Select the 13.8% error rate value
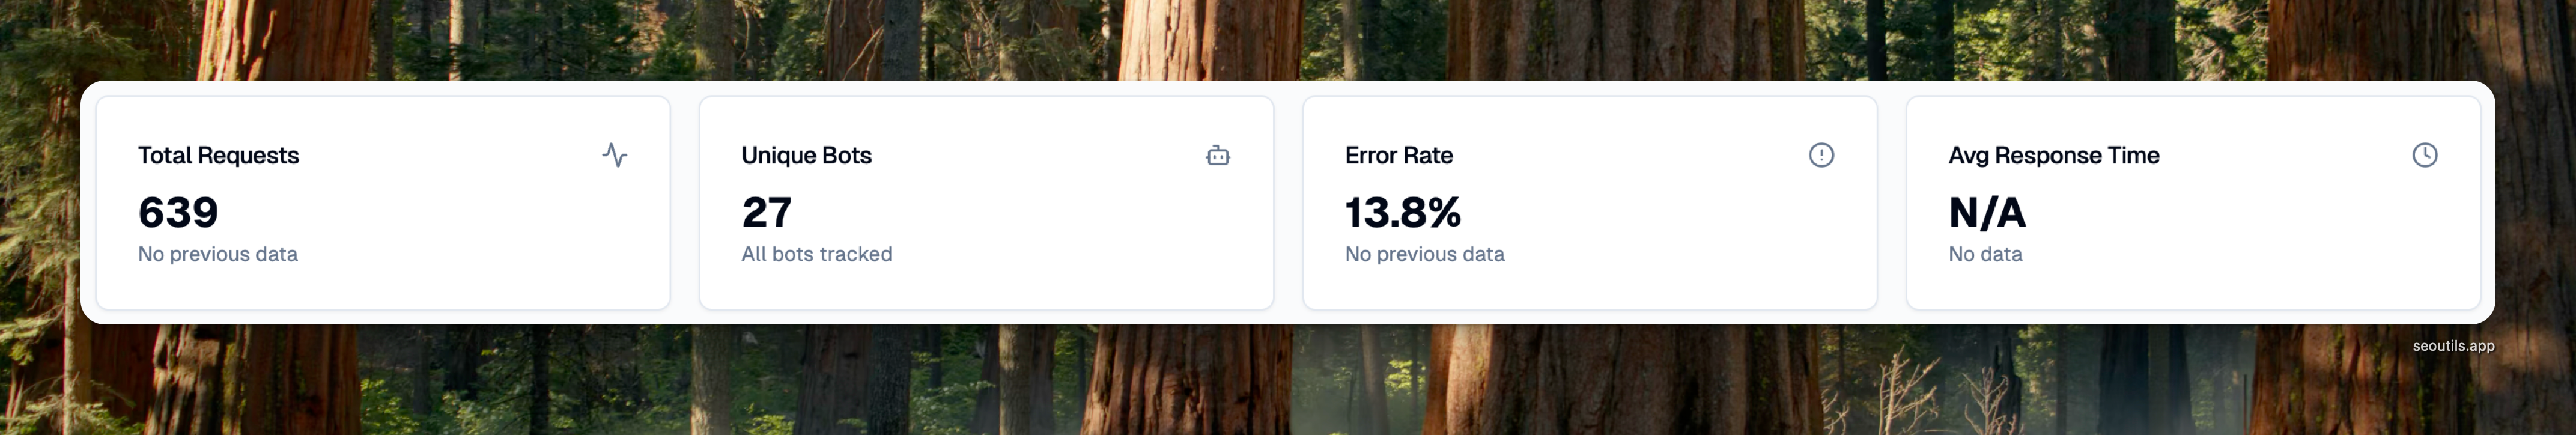The image size is (2576, 435). 1402,212
